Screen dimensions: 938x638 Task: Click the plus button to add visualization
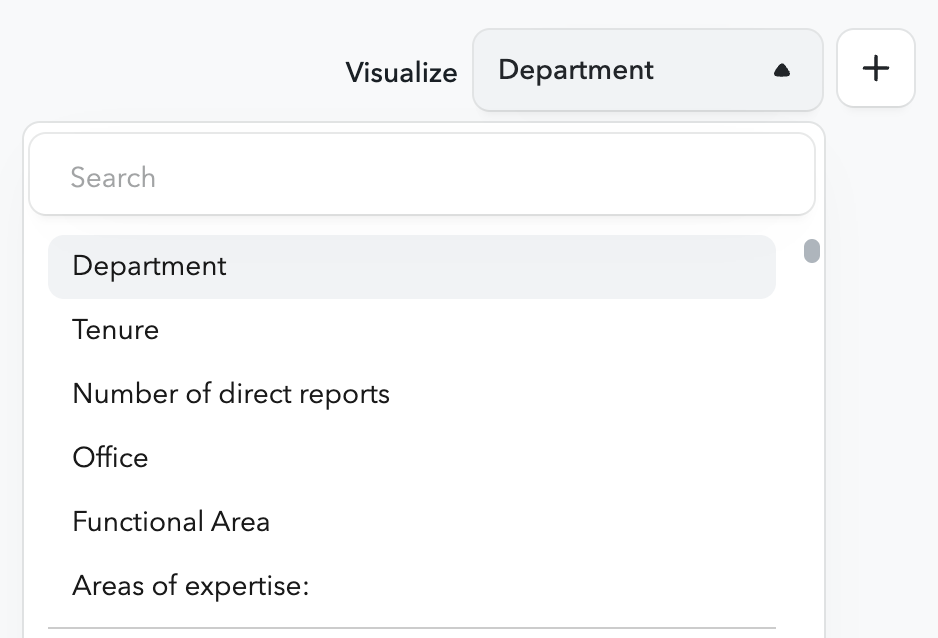pyautogui.click(x=875, y=68)
